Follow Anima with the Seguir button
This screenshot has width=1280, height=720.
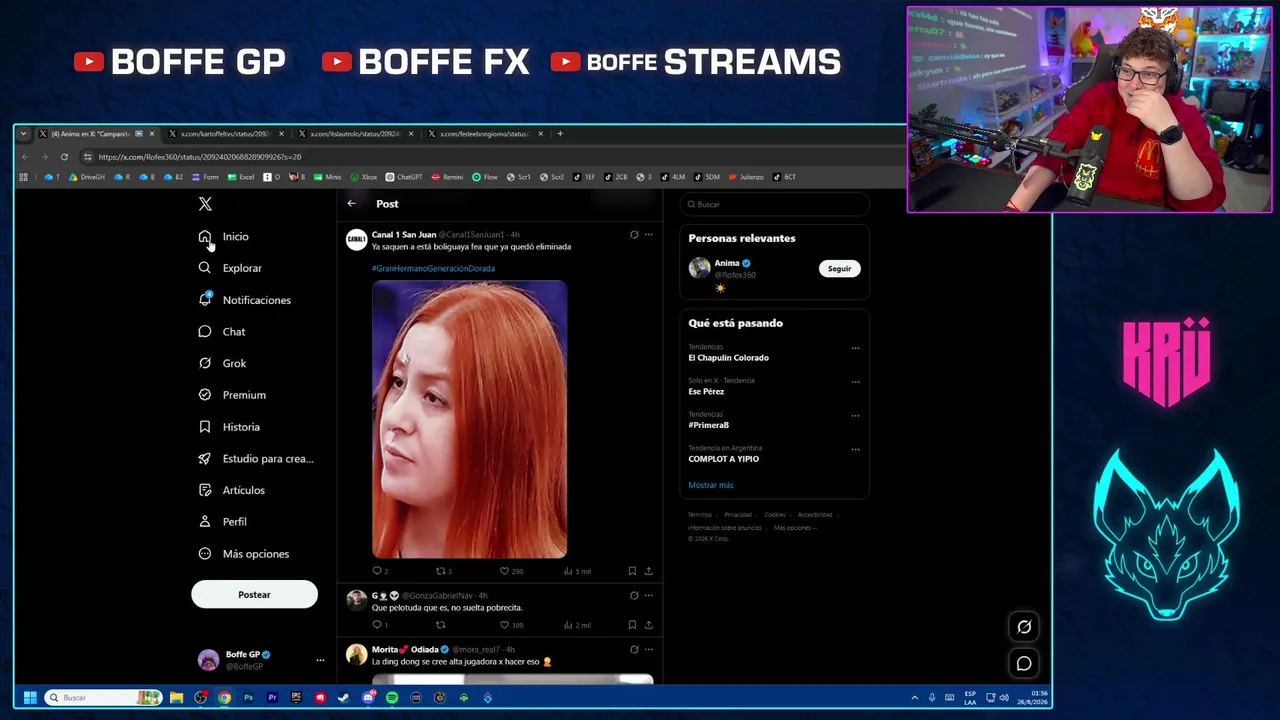pyautogui.click(x=839, y=268)
